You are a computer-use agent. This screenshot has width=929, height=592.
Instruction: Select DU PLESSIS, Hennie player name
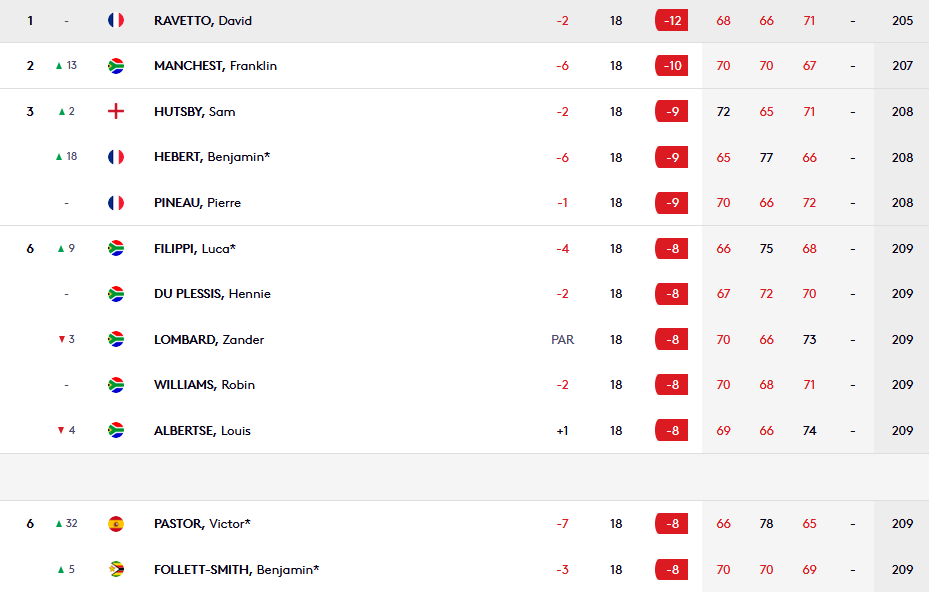click(212, 294)
